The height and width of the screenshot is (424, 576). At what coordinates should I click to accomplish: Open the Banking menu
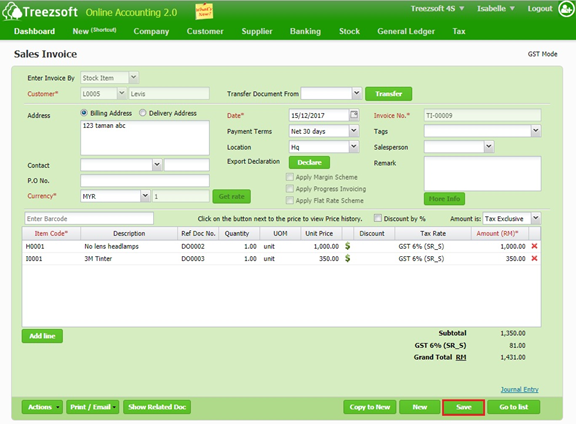pos(305,31)
